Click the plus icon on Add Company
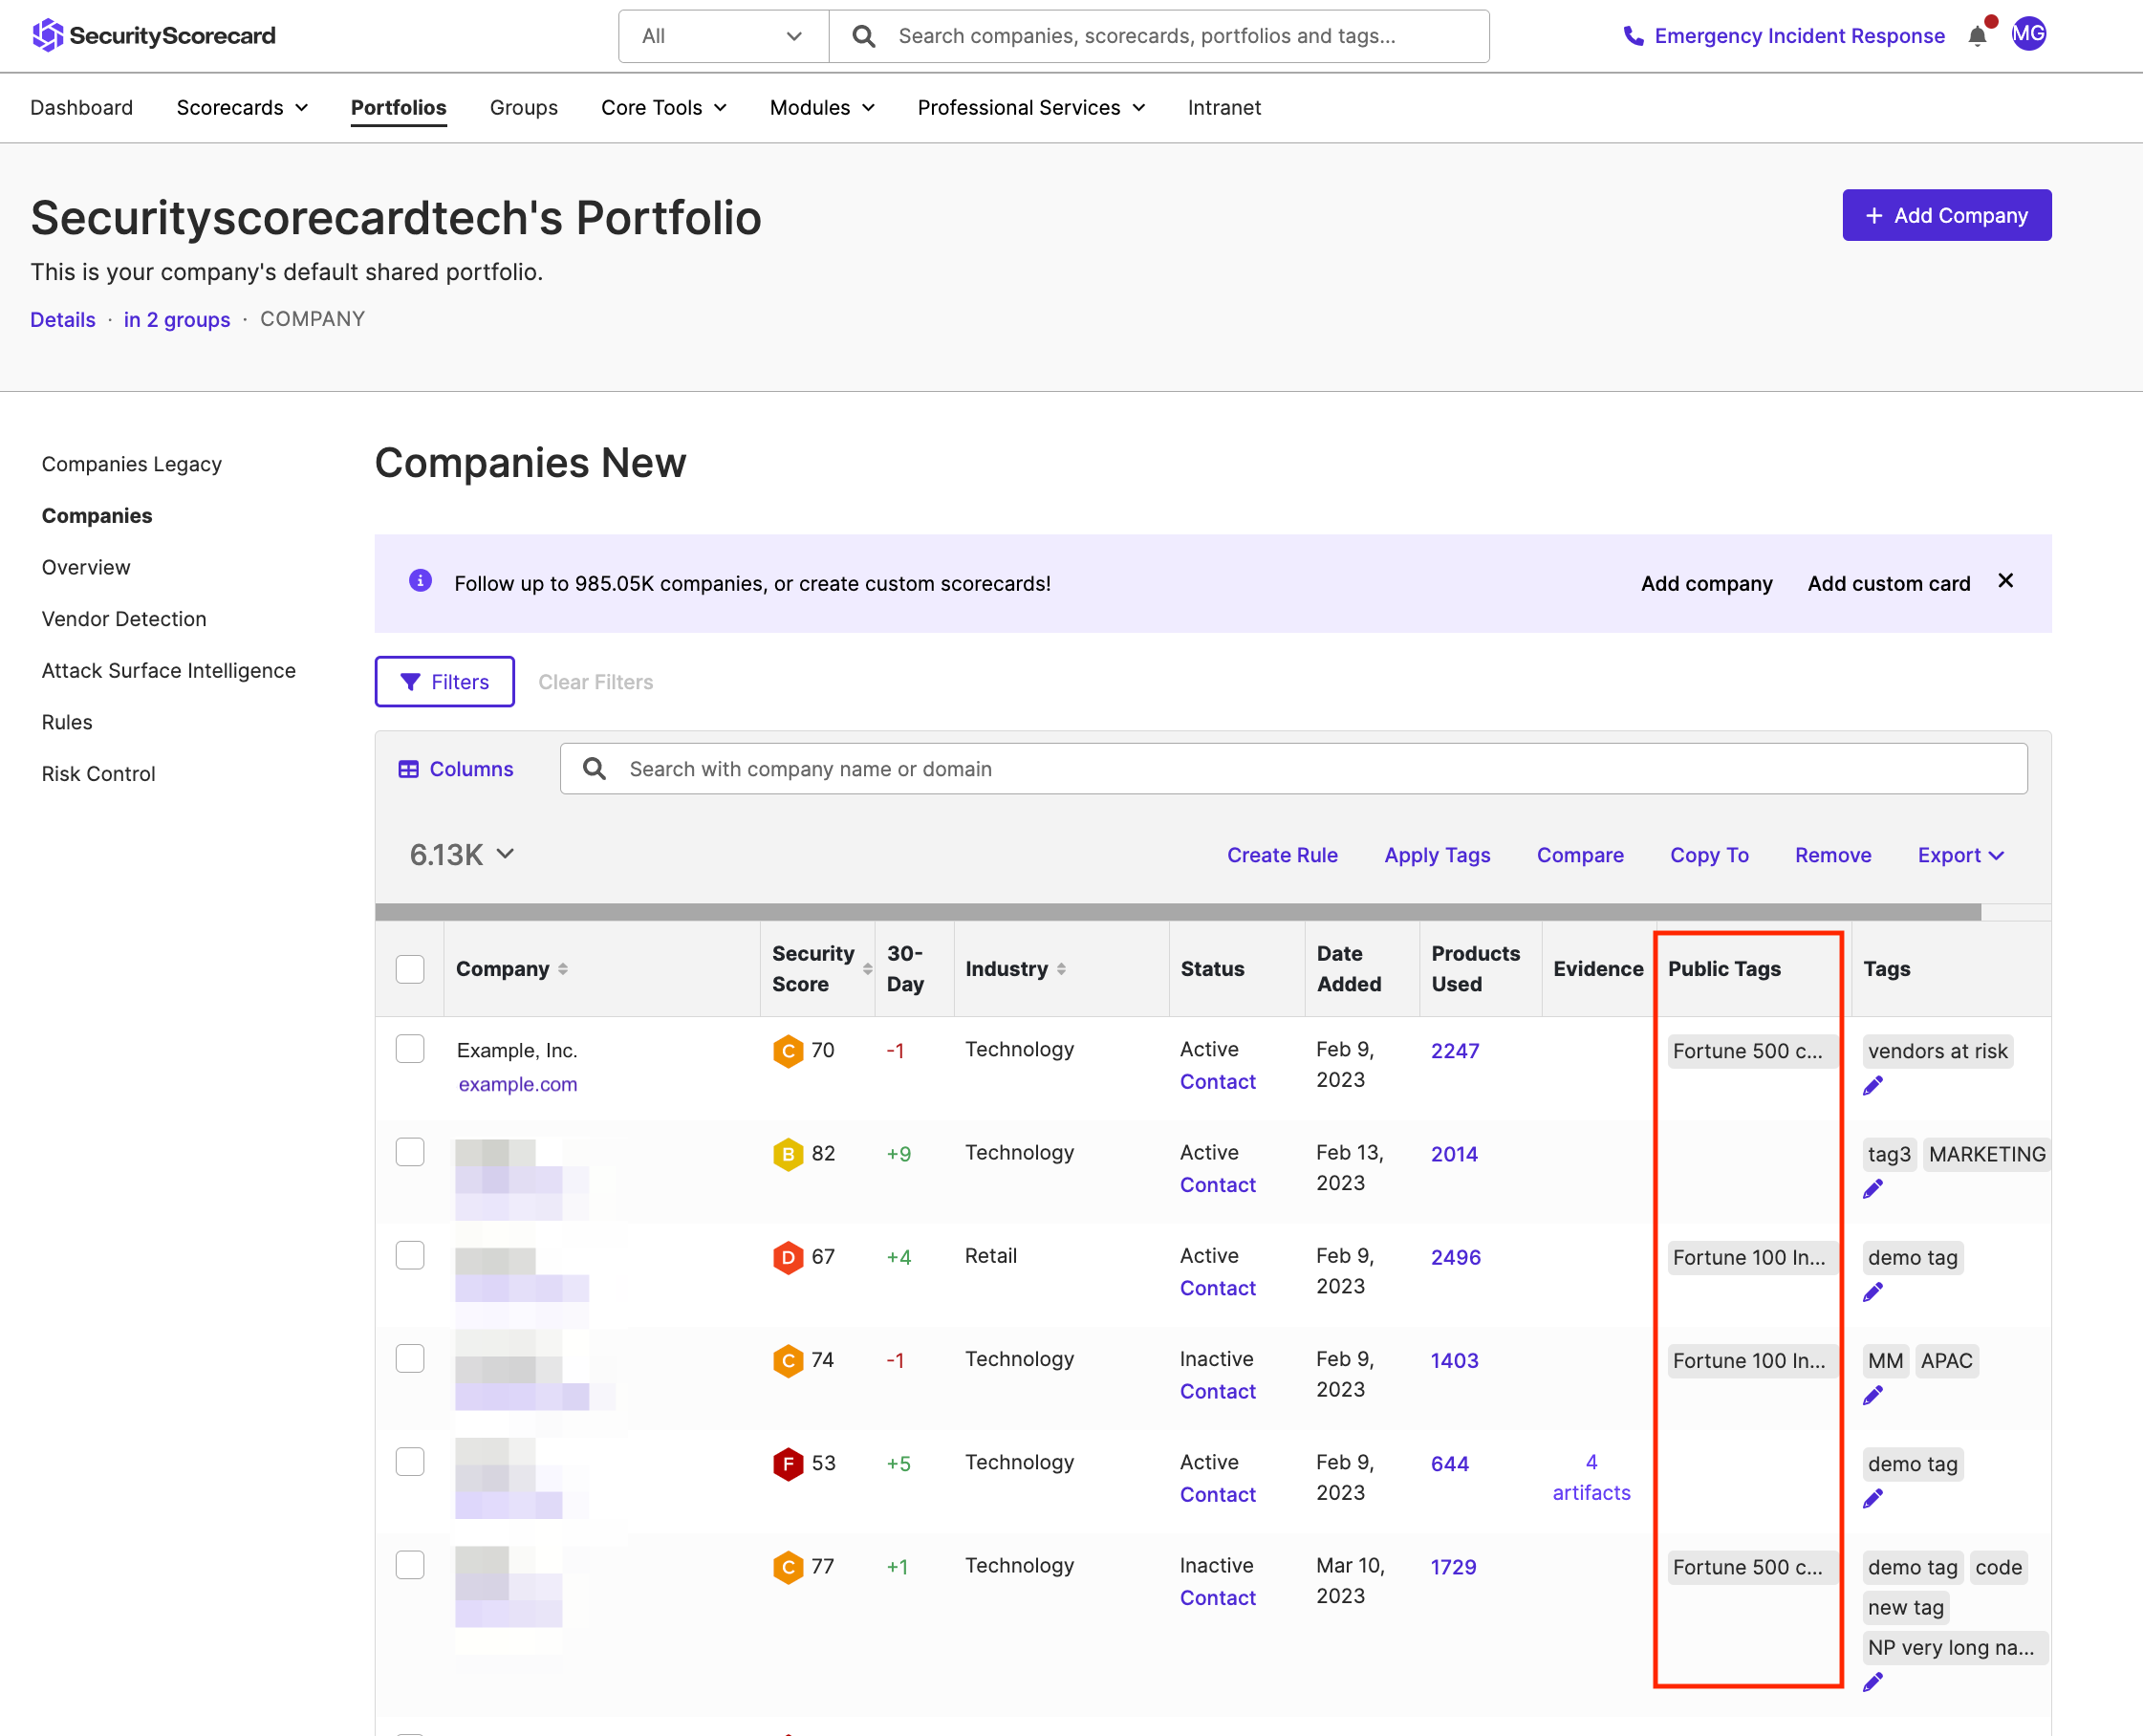 [1874, 216]
